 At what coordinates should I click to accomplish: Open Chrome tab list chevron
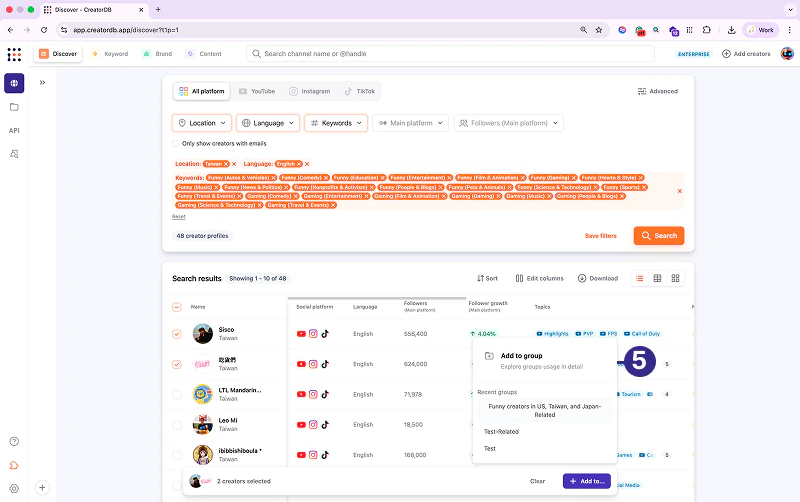pos(790,10)
